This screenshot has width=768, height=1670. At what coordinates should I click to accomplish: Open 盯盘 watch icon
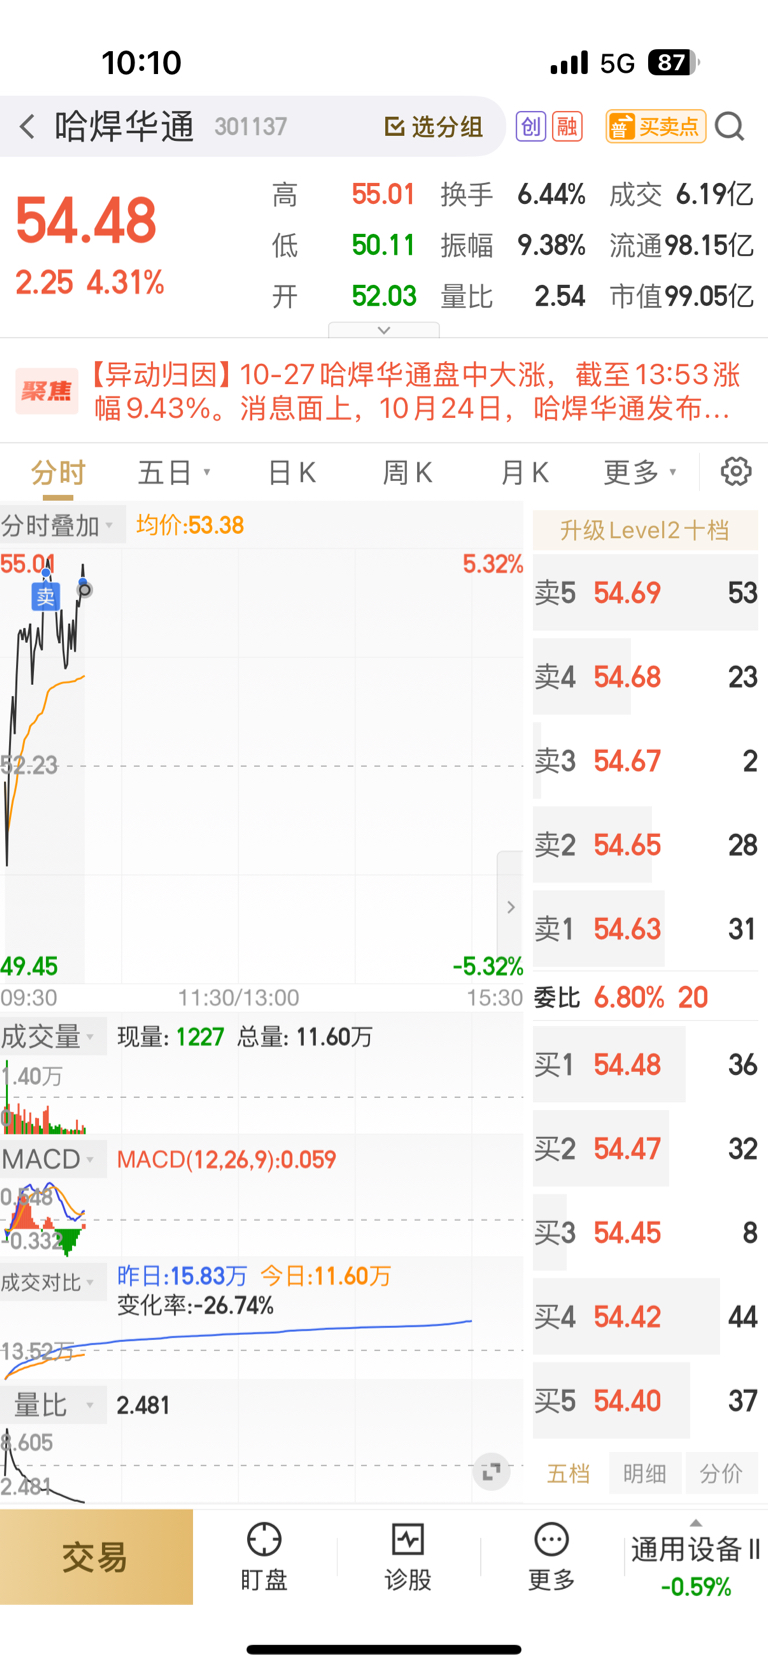pyautogui.click(x=264, y=1557)
